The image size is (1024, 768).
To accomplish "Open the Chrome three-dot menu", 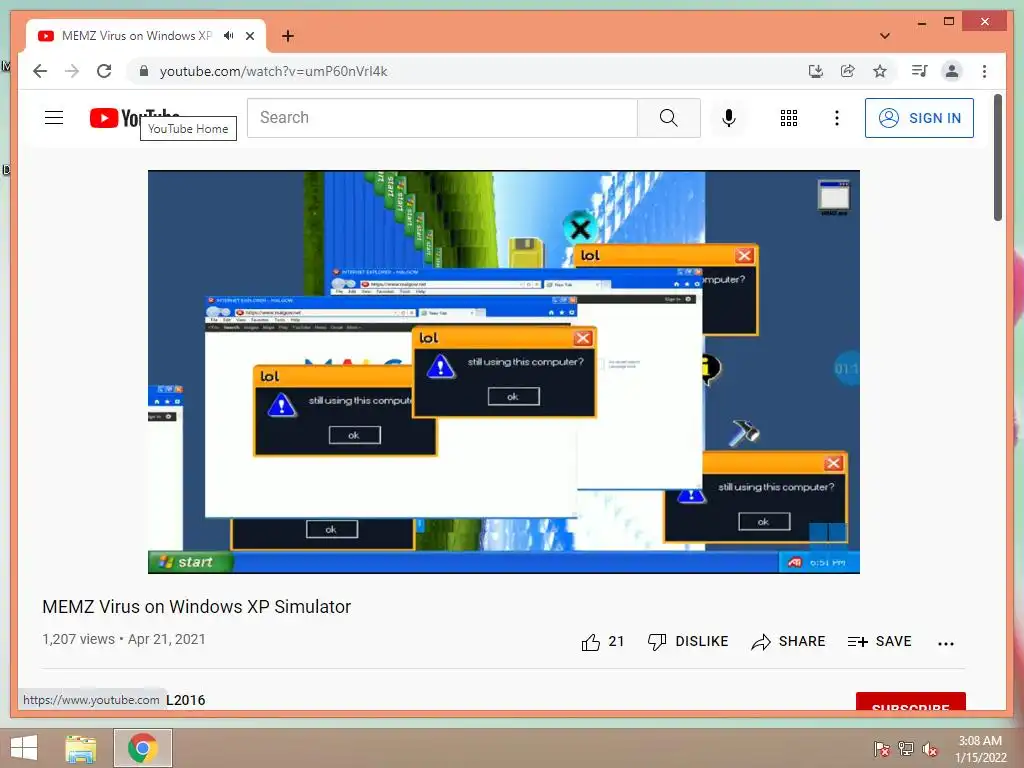I will [x=984, y=71].
